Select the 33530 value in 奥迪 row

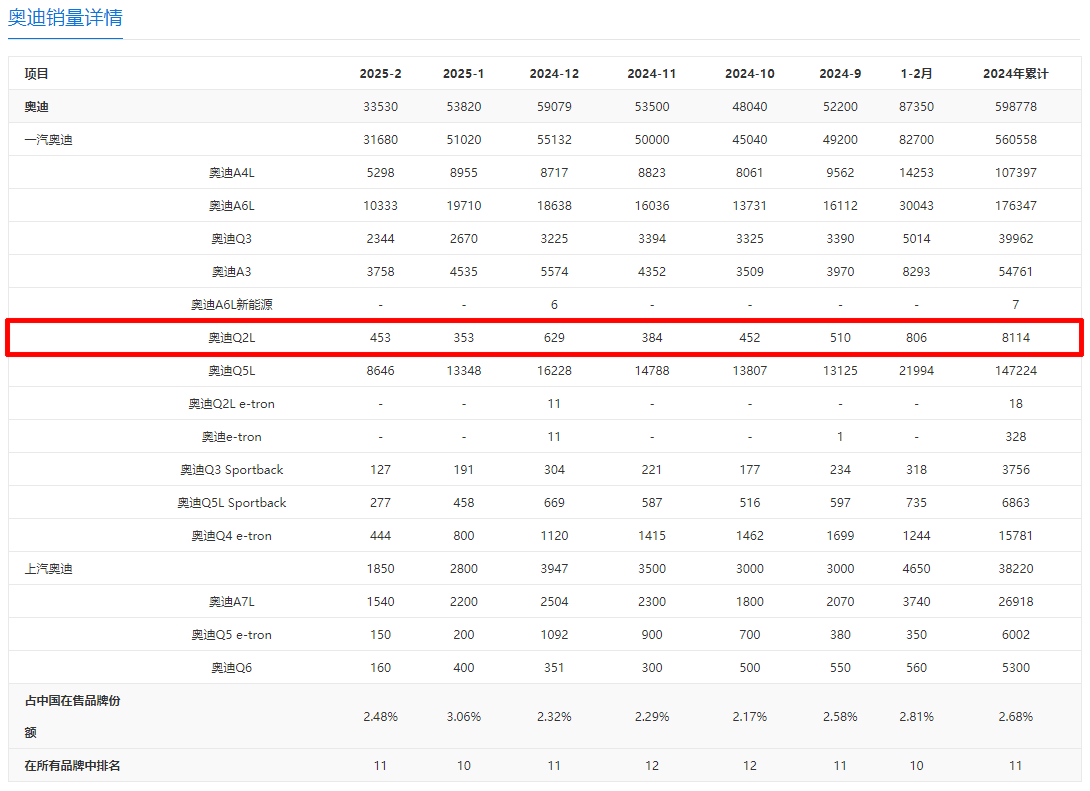point(380,106)
